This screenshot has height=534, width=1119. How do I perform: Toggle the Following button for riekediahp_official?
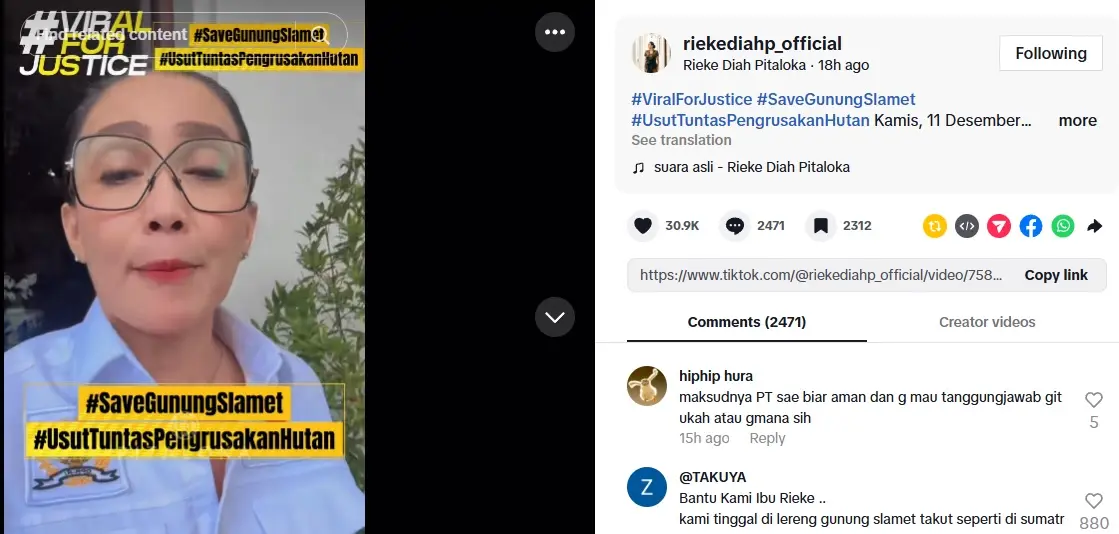1050,54
